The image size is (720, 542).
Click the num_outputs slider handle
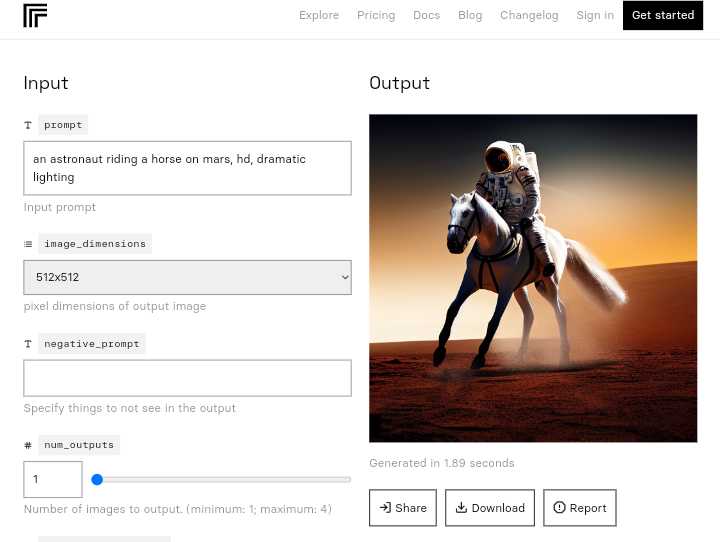97,480
